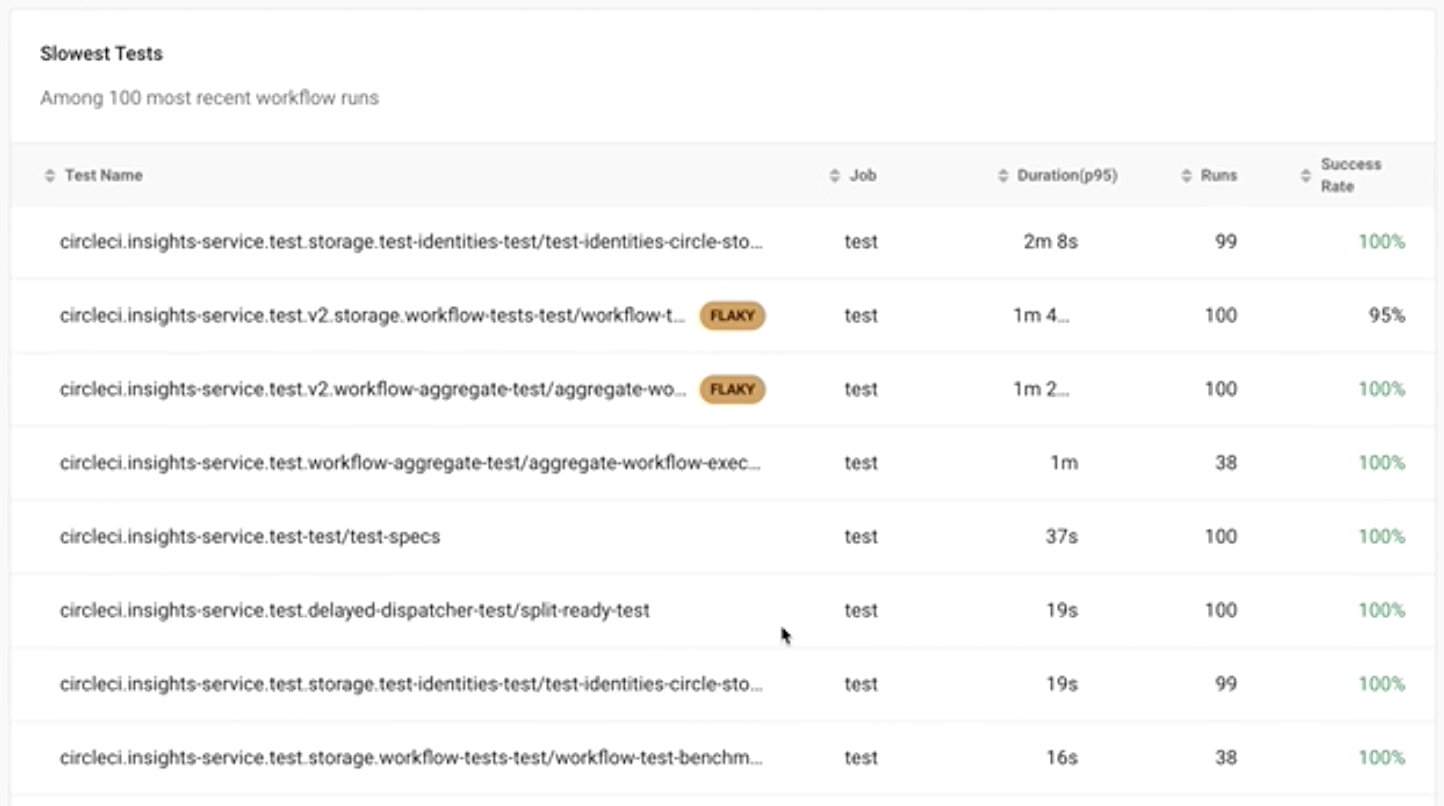Open v2.workflow-aggregate-test test entry
The height and width of the screenshot is (806, 1444).
point(373,389)
